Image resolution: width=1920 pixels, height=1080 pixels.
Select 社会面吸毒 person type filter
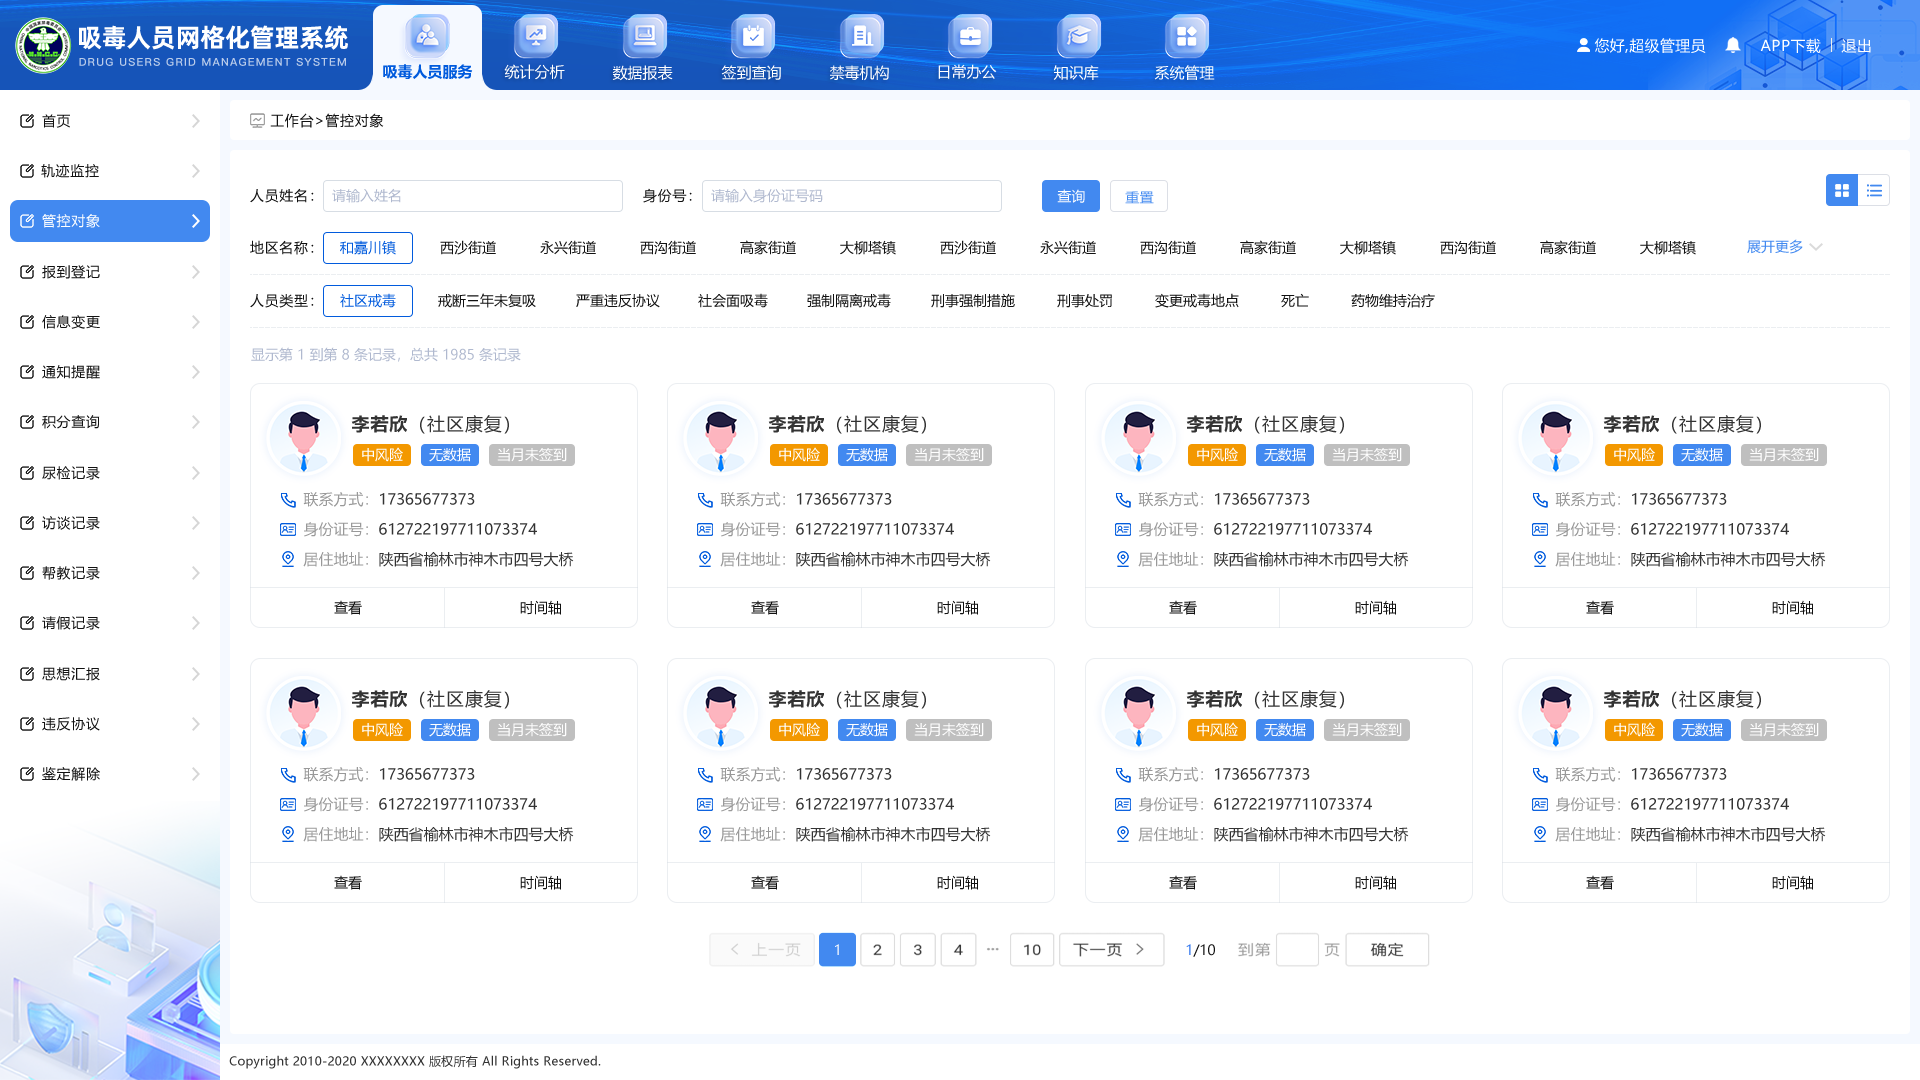[x=733, y=301]
